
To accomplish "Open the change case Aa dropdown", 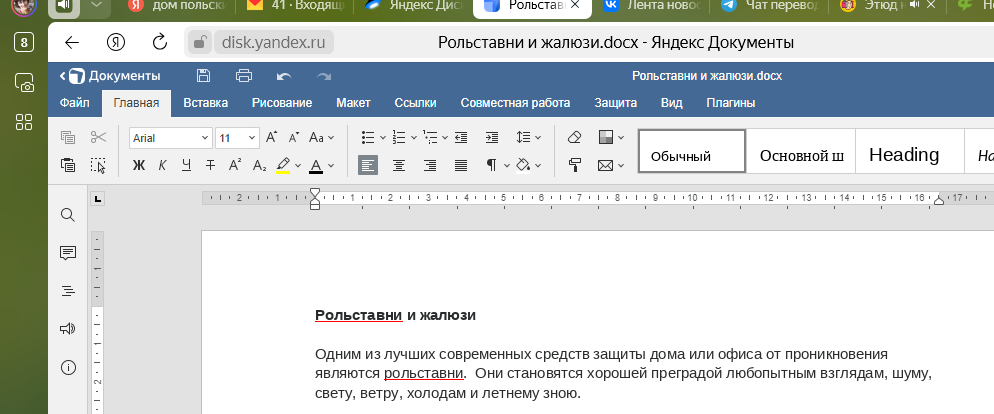I will (322, 138).
